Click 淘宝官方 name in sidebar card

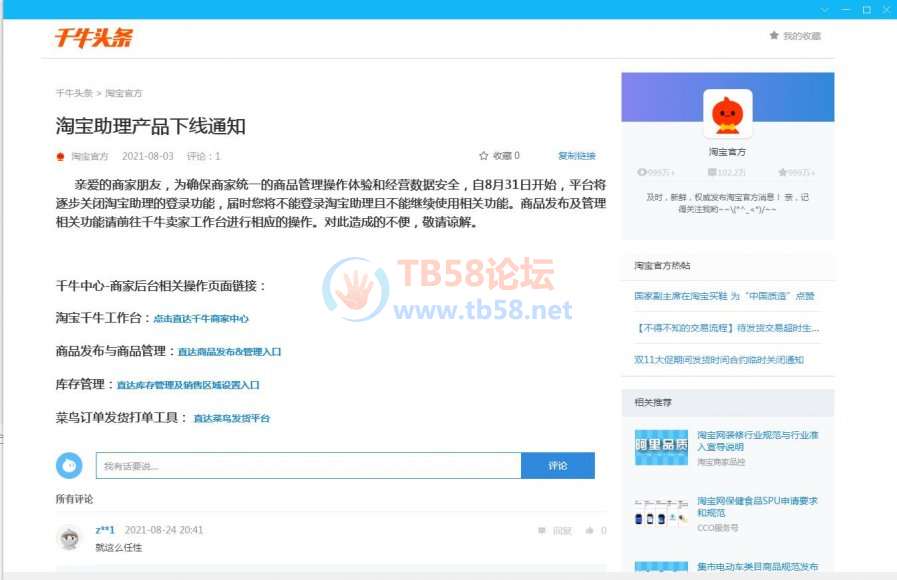(x=727, y=152)
